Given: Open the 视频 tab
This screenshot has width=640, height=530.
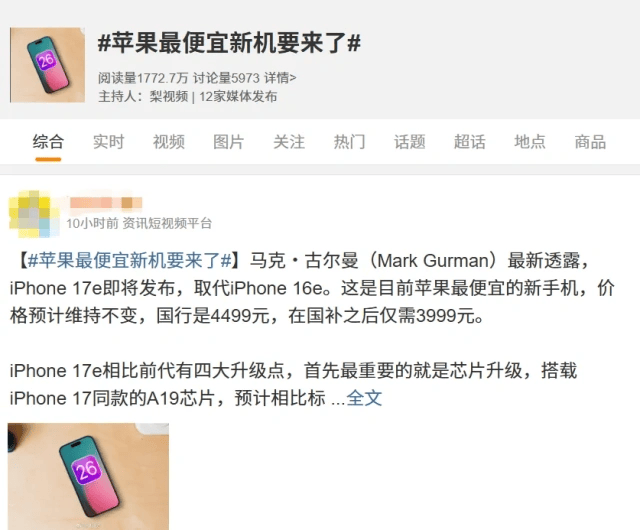Looking at the screenshot, I should coord(169,142).
